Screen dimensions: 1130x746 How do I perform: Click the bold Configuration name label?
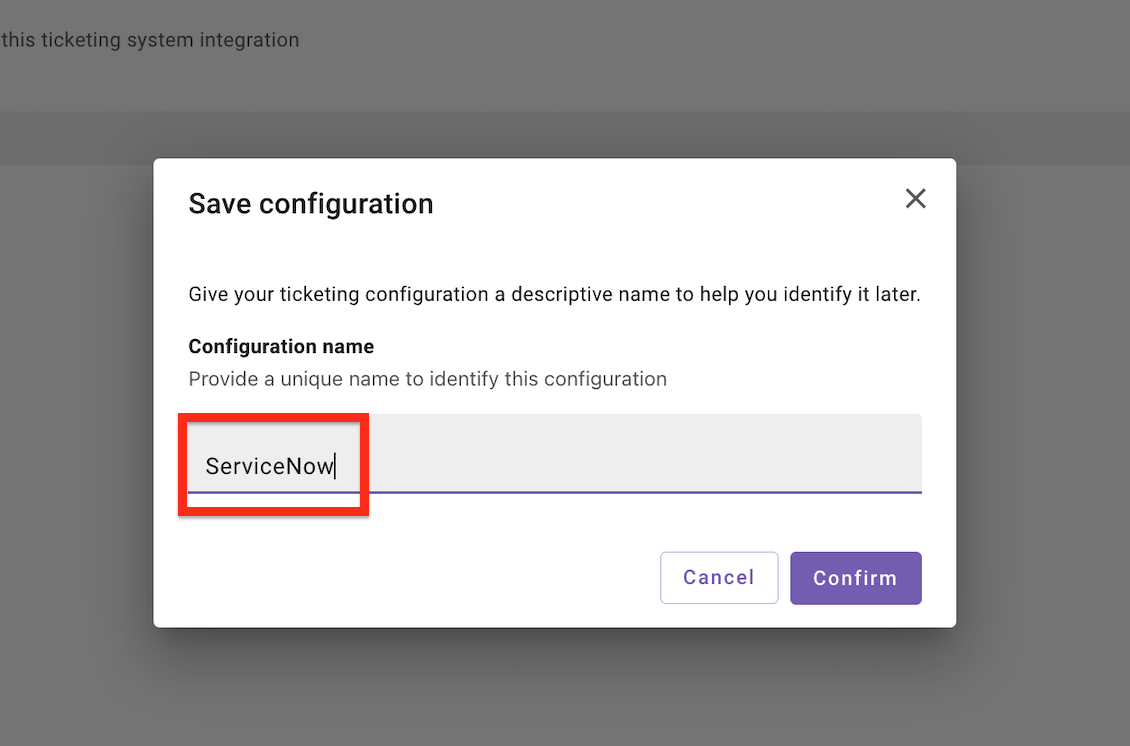click(x=281, y=347)
